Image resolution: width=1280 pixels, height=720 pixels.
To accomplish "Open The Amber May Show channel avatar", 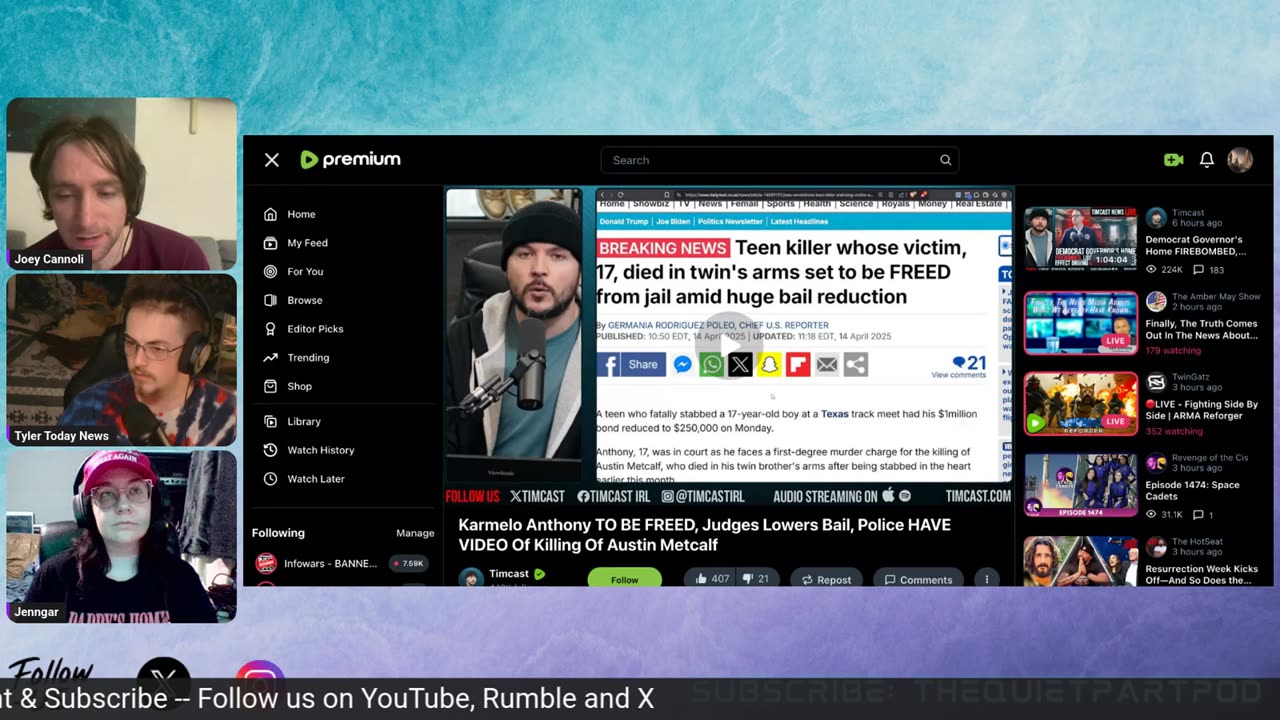I will 1156,301.
